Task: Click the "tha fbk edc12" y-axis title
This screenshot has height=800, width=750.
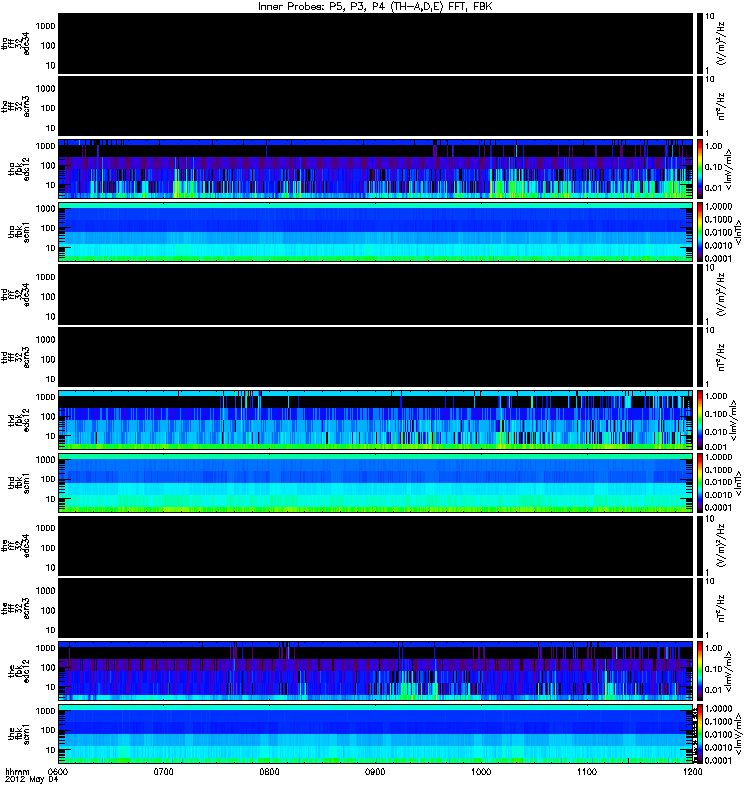Action: pyautogui.click(x=19, y=167)
